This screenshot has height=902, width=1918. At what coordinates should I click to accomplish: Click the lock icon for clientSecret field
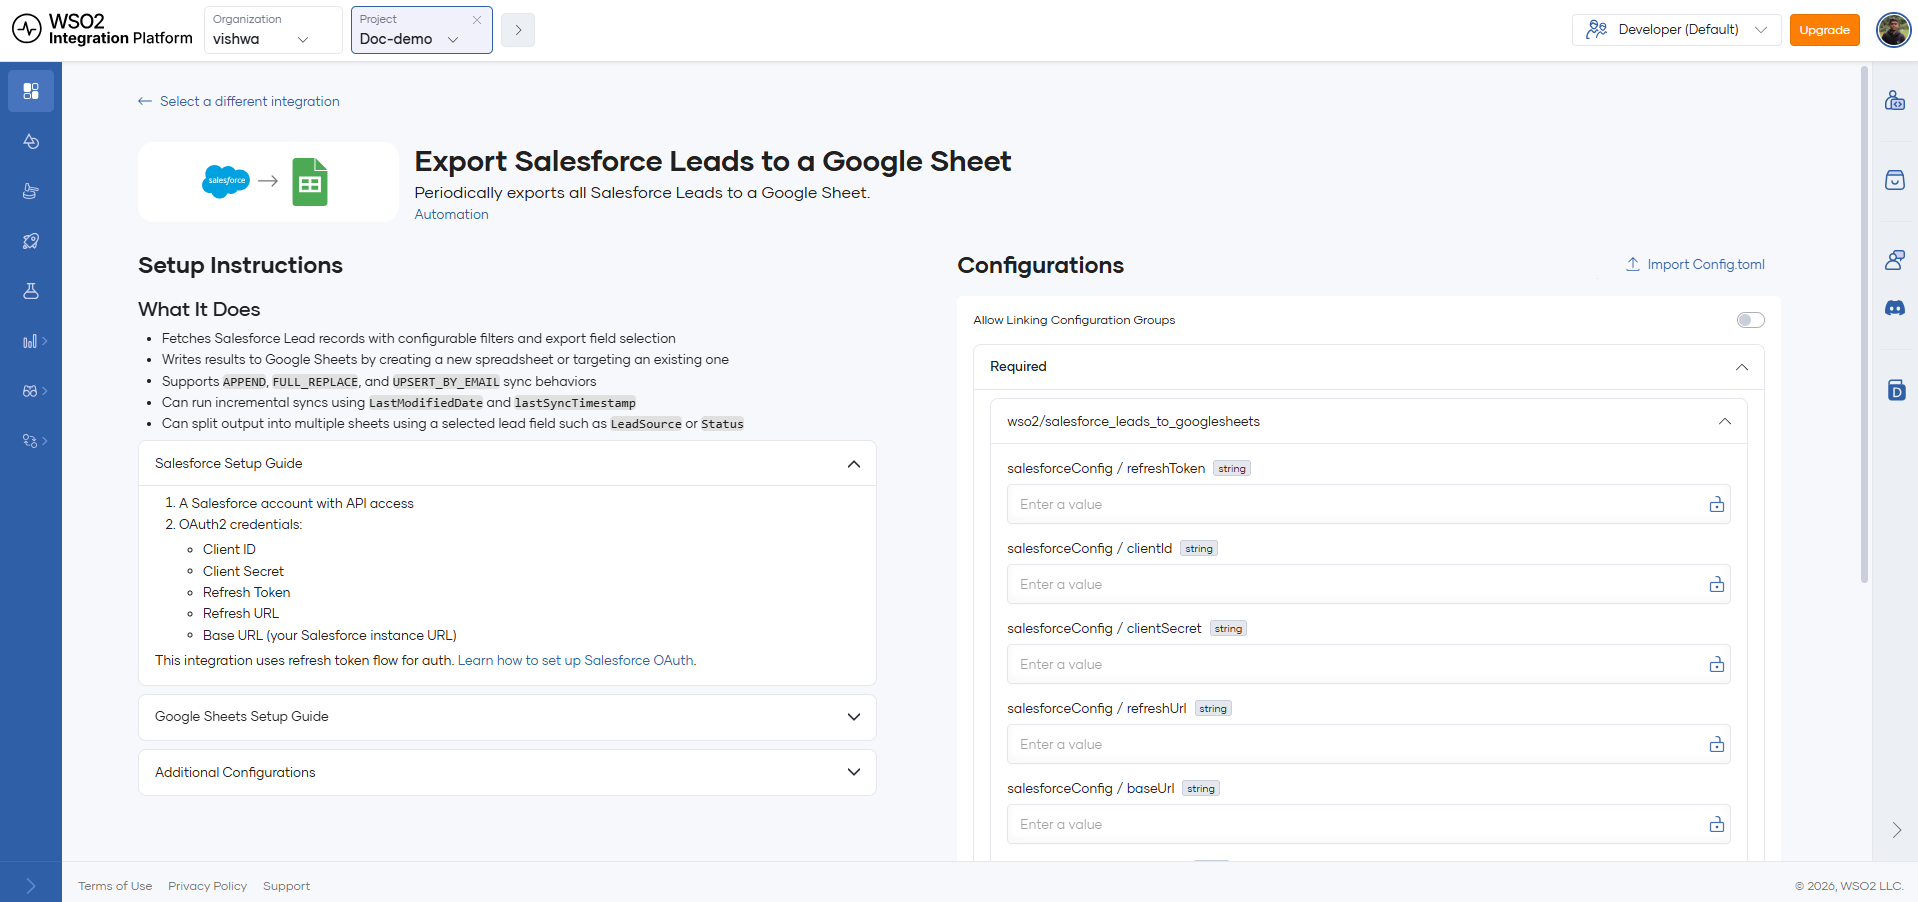click(x=1717, y=665)
